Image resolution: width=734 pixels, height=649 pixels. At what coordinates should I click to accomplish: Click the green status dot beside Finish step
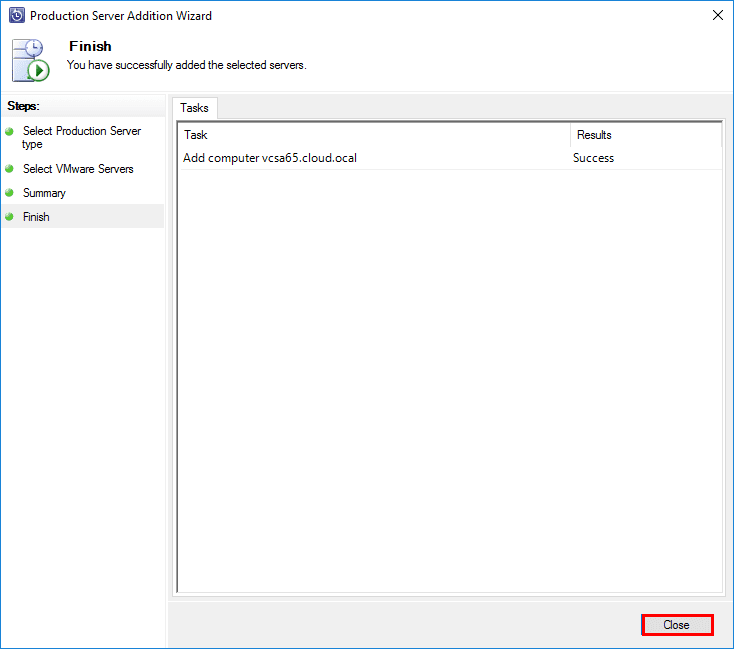(10, 217)
